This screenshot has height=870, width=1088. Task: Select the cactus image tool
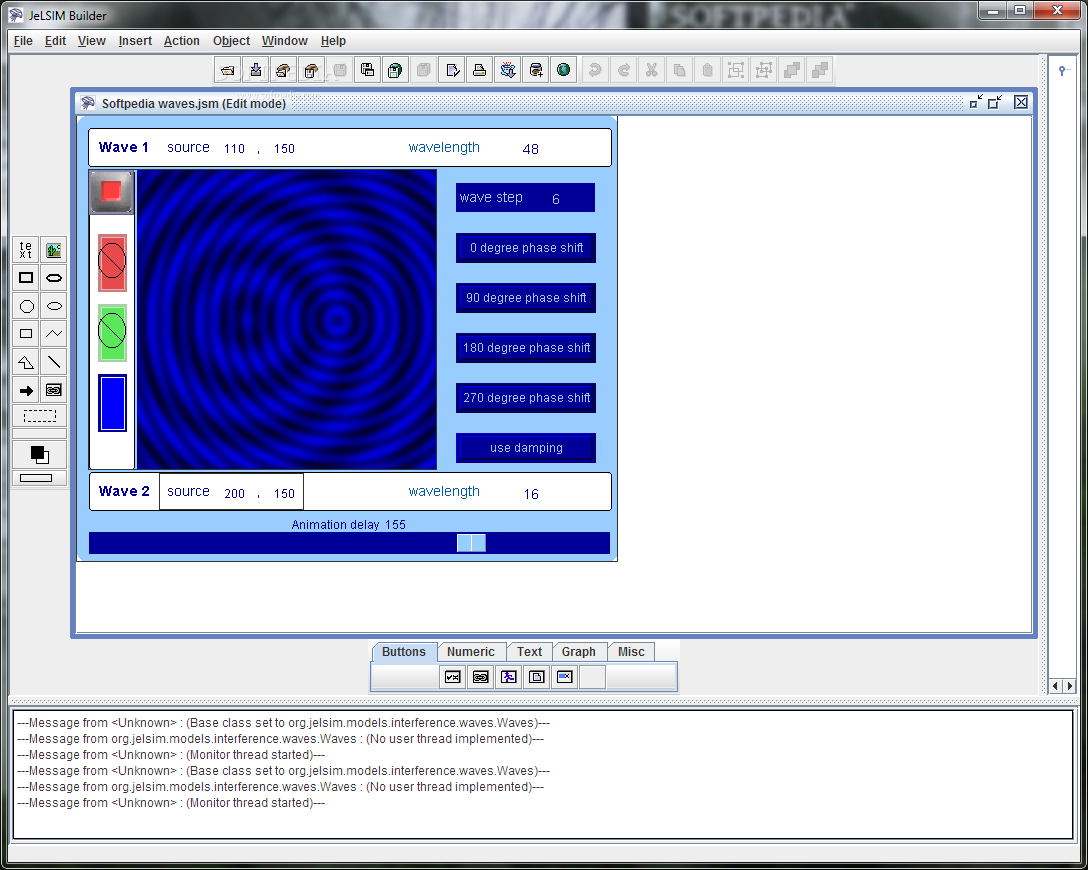[53, 250]
